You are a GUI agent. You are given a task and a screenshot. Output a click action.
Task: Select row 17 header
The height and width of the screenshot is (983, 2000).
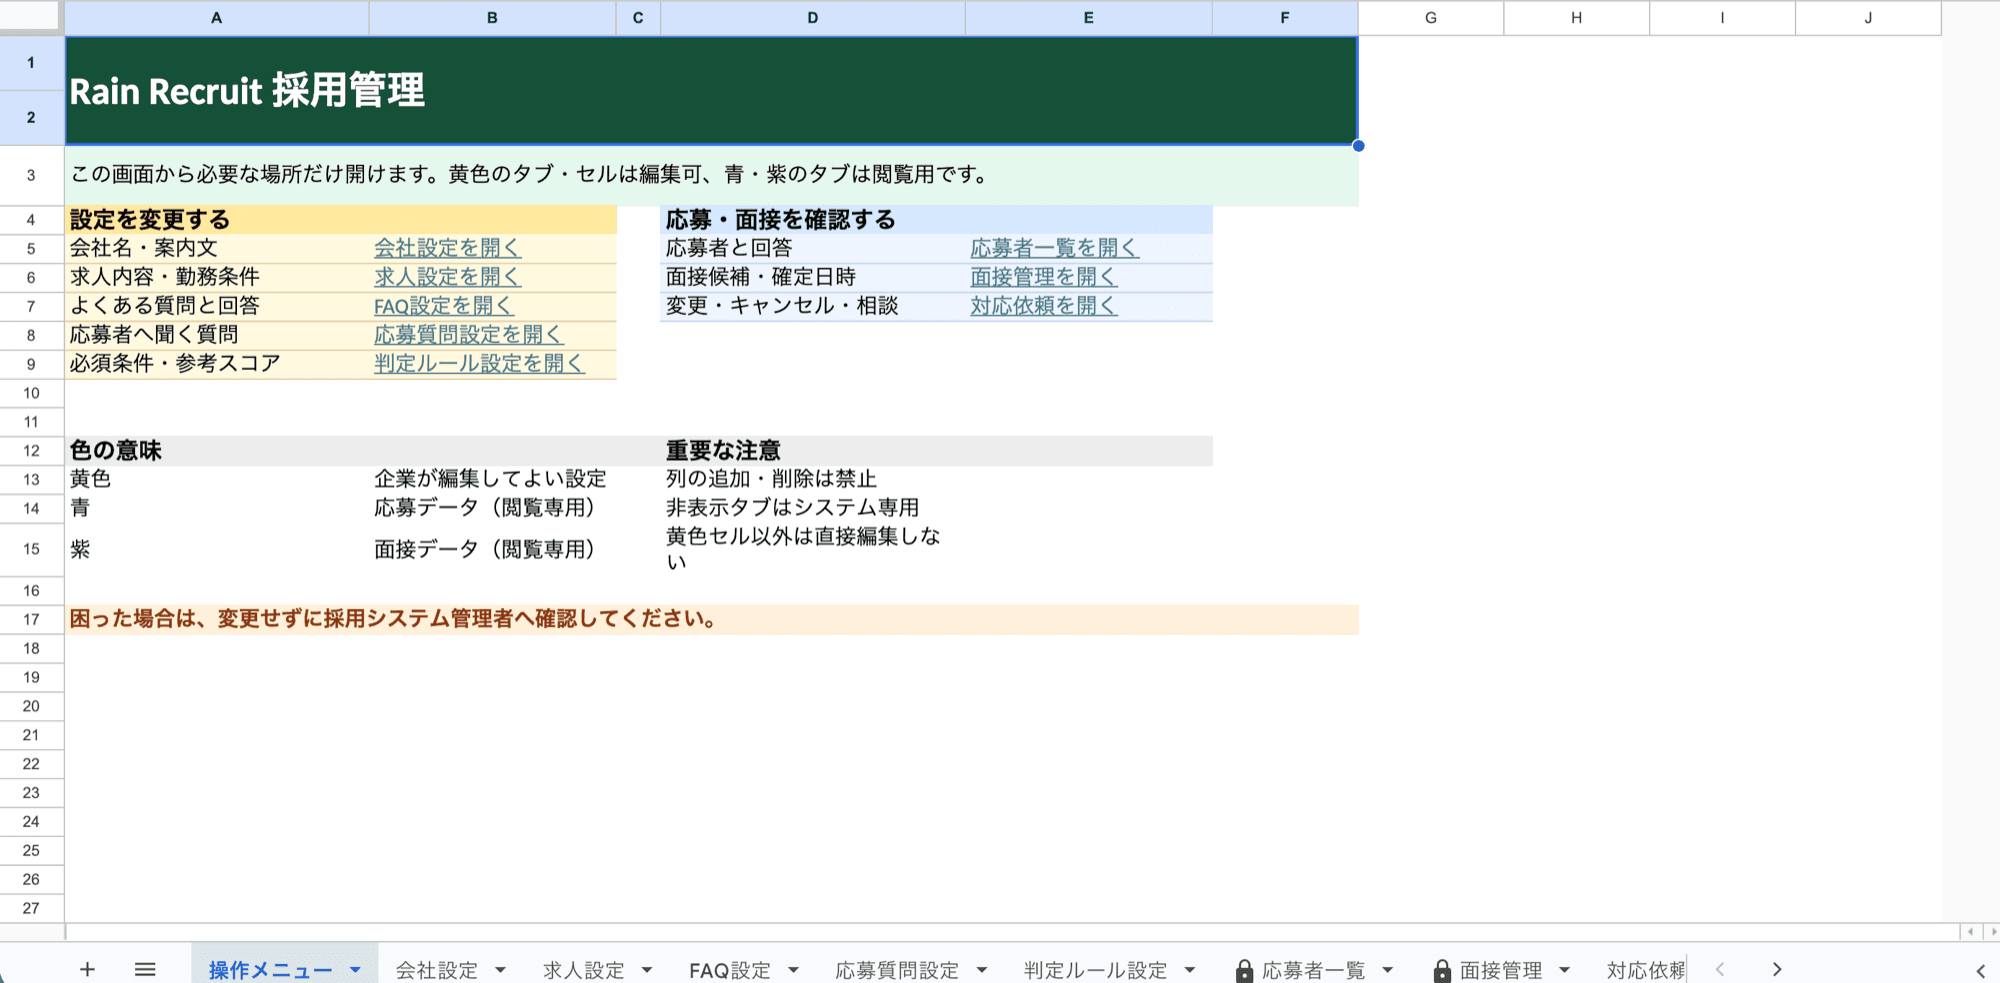32,619
